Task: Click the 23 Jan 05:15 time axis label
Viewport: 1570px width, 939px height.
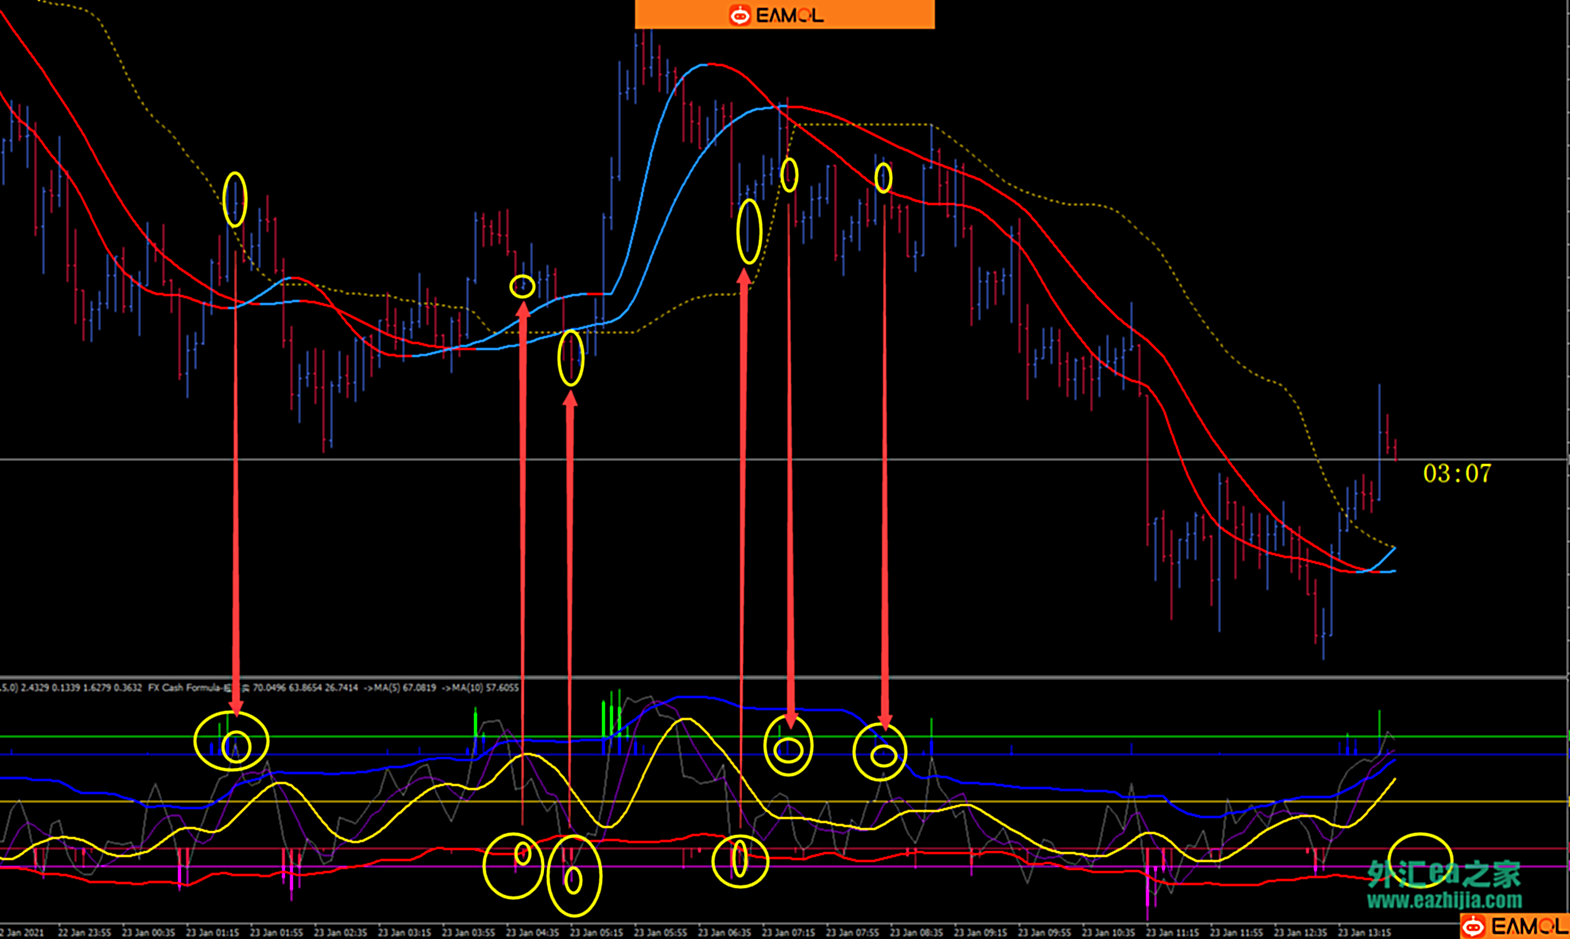Action: tap(596, 932)
